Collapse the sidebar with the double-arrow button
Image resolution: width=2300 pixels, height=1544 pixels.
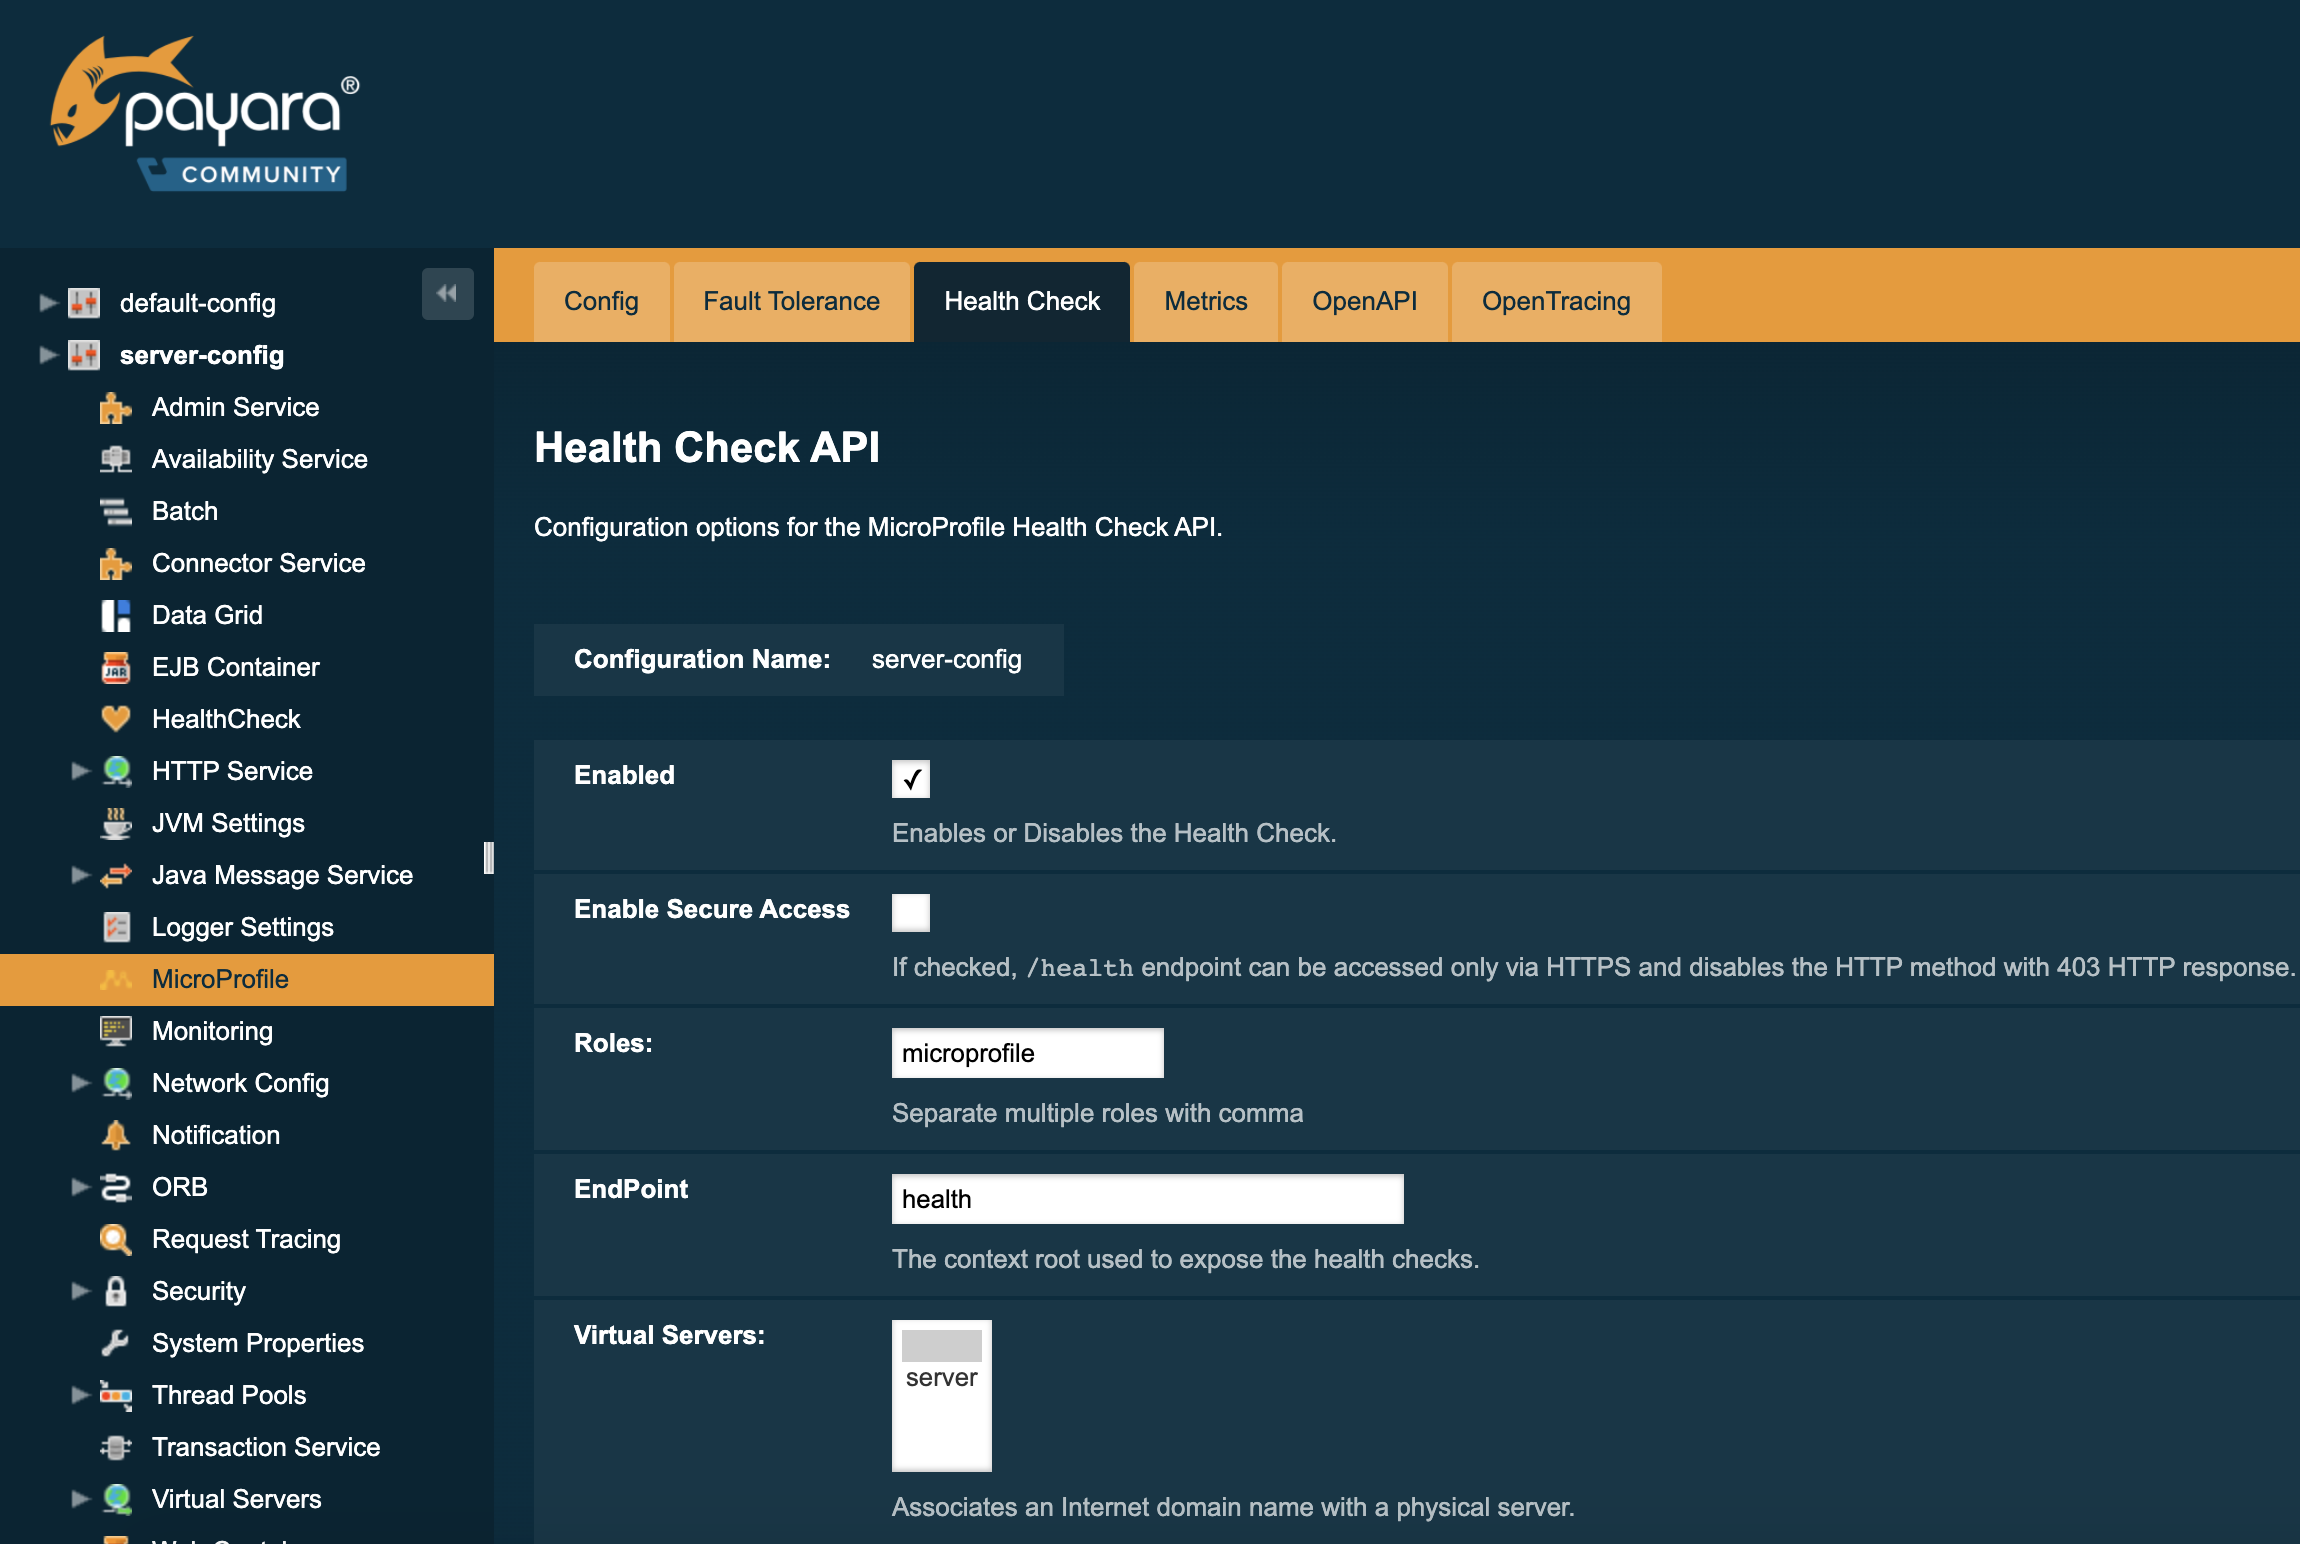448,295
